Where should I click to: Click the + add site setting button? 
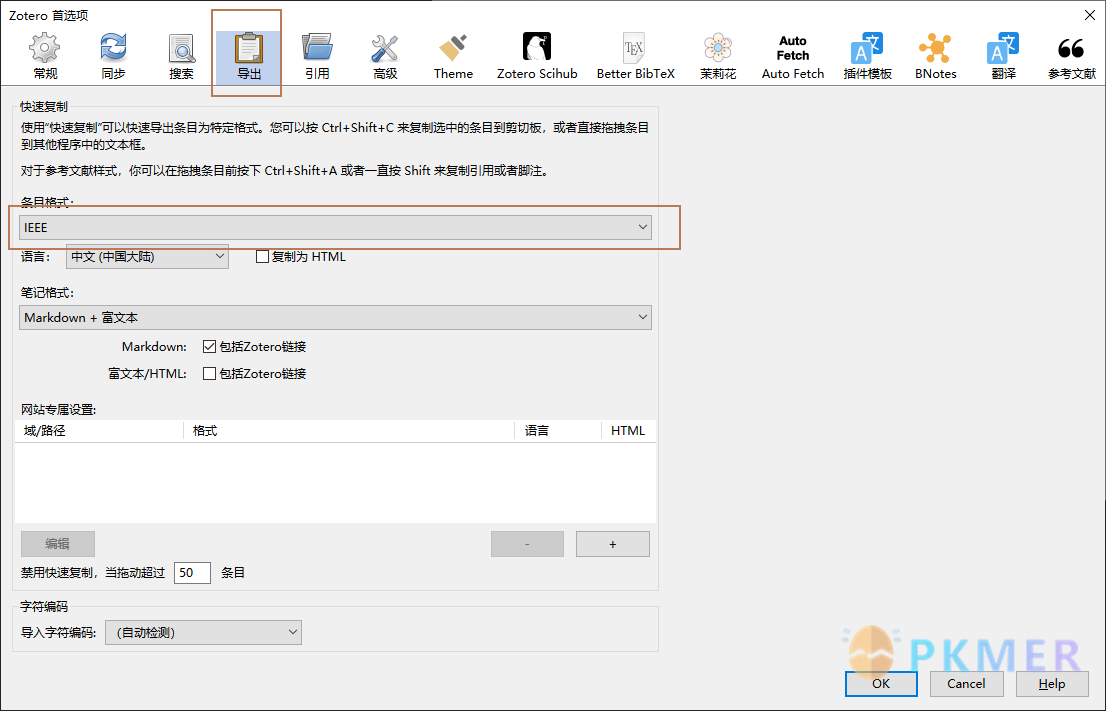tap(612, 544)
